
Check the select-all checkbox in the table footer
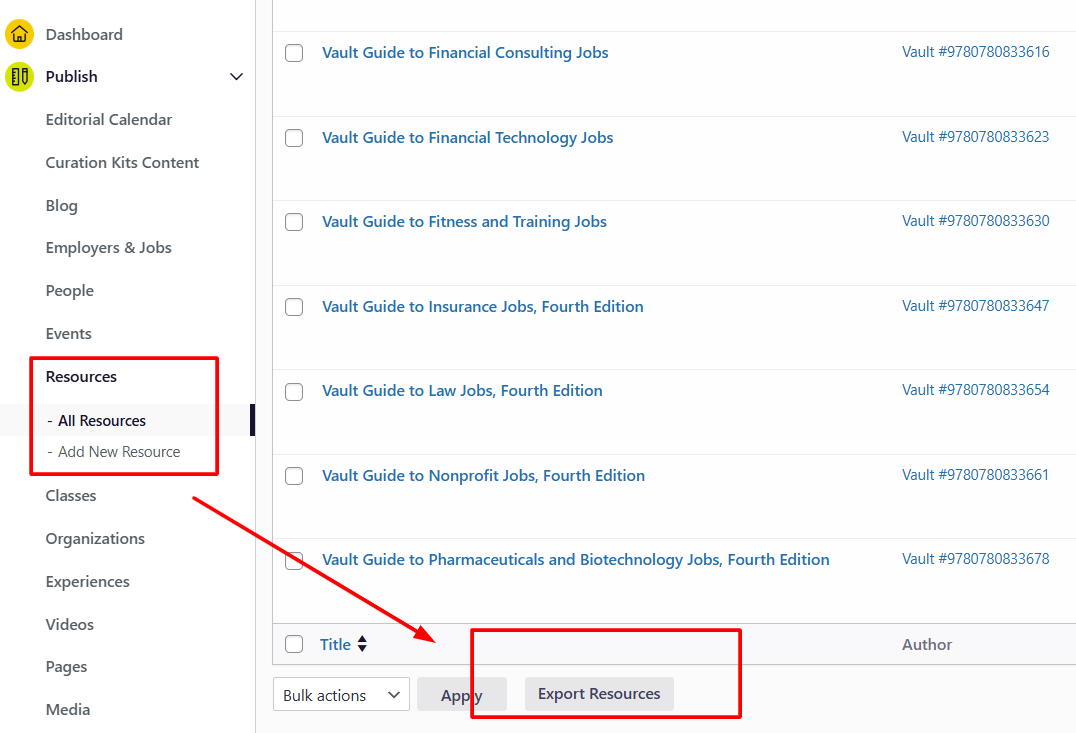coord(294,644)
